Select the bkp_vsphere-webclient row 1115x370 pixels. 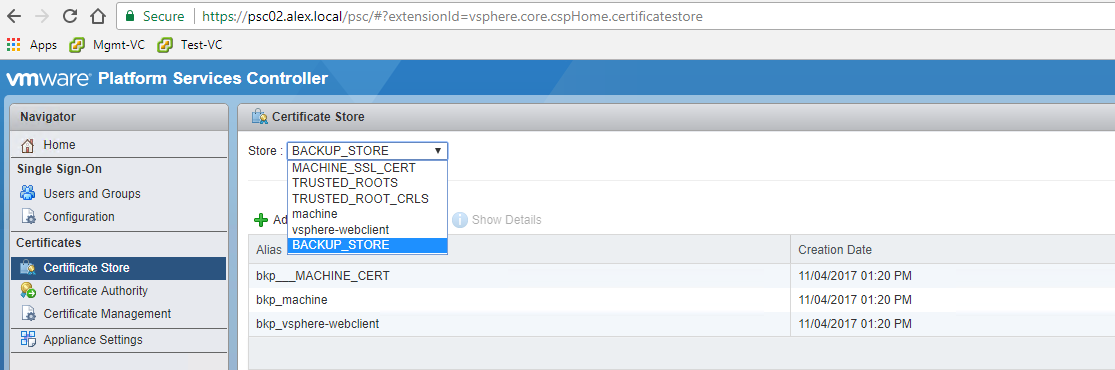click(682, 324)
